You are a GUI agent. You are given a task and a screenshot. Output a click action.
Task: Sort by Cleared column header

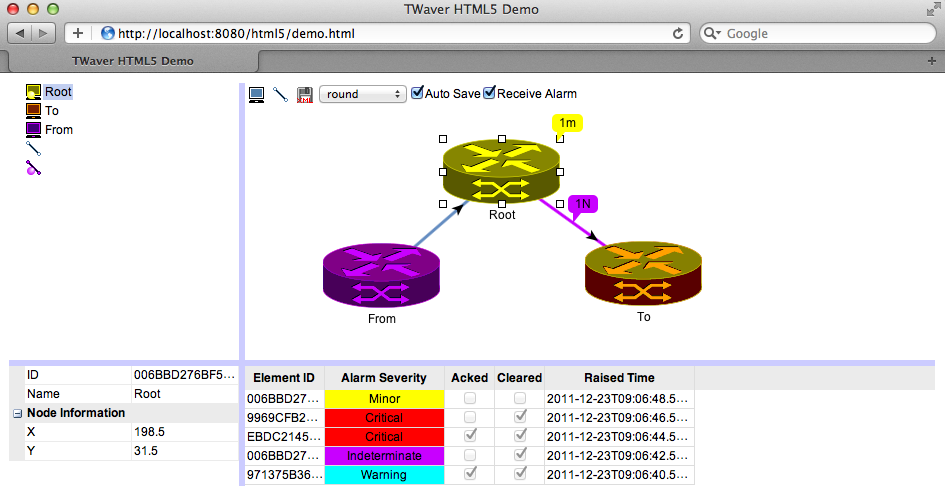pos(520,378)
